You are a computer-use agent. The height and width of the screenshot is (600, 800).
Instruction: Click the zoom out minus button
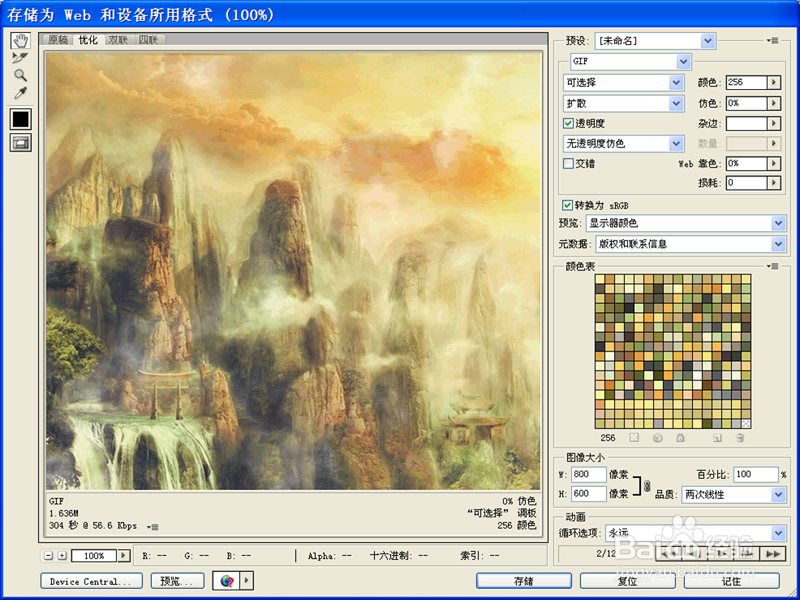point(48,556)
